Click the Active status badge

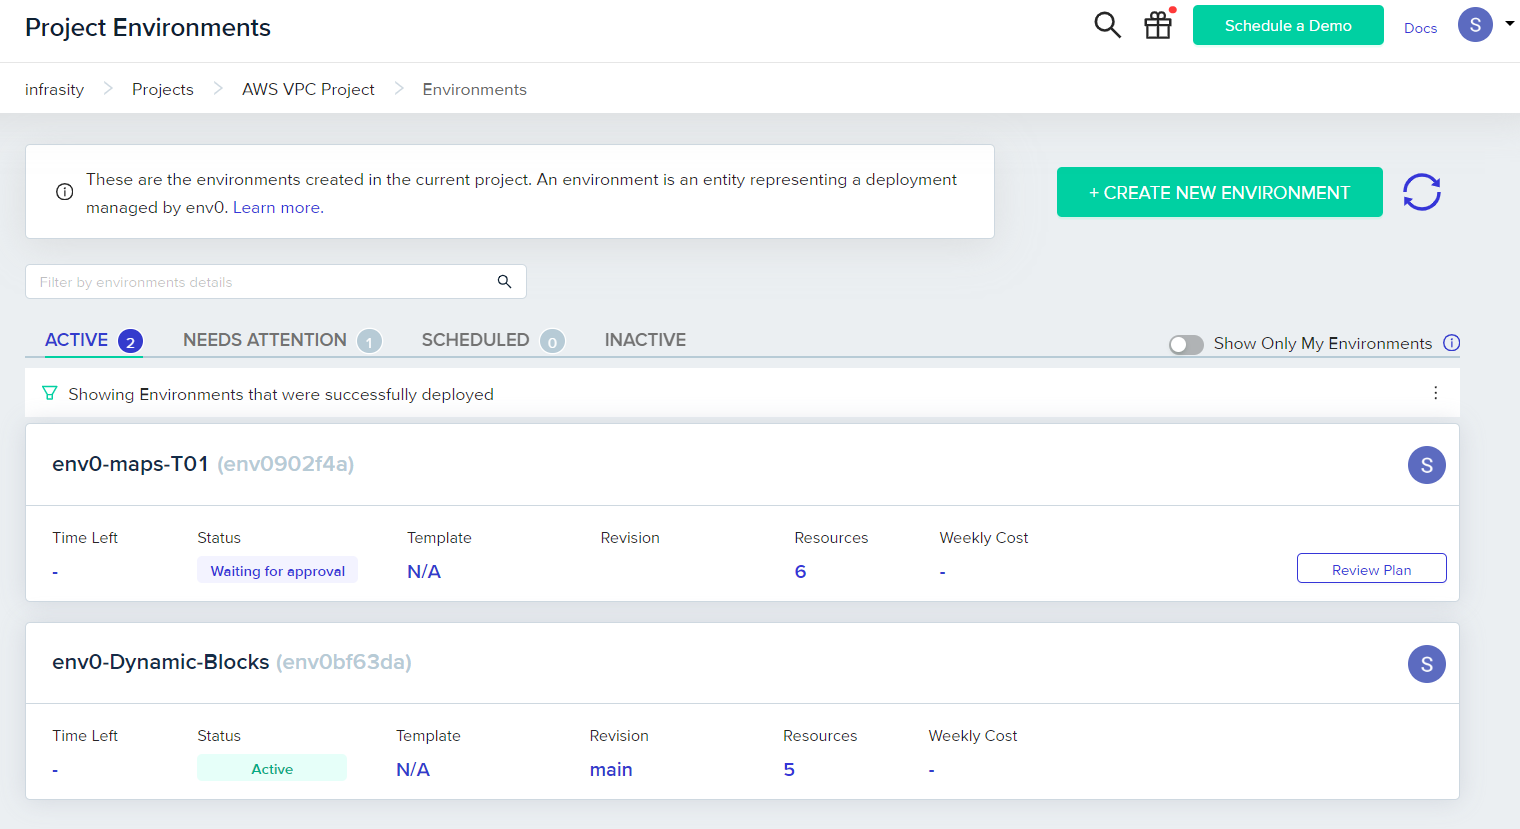tap(272, 769)
